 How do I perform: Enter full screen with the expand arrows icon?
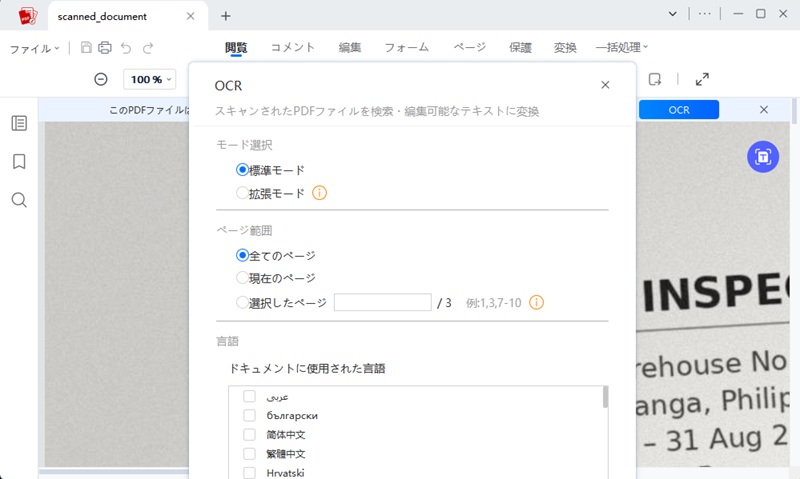pos(702,79)
